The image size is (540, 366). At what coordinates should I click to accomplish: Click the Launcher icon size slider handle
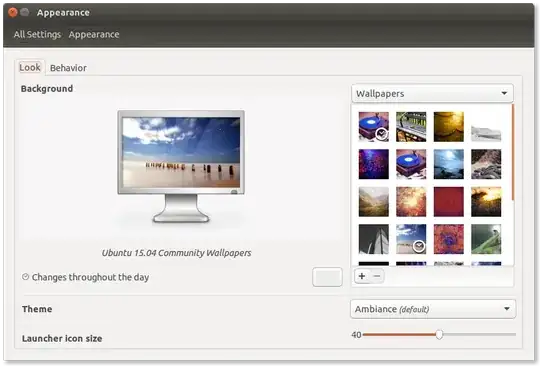(439, 334)
